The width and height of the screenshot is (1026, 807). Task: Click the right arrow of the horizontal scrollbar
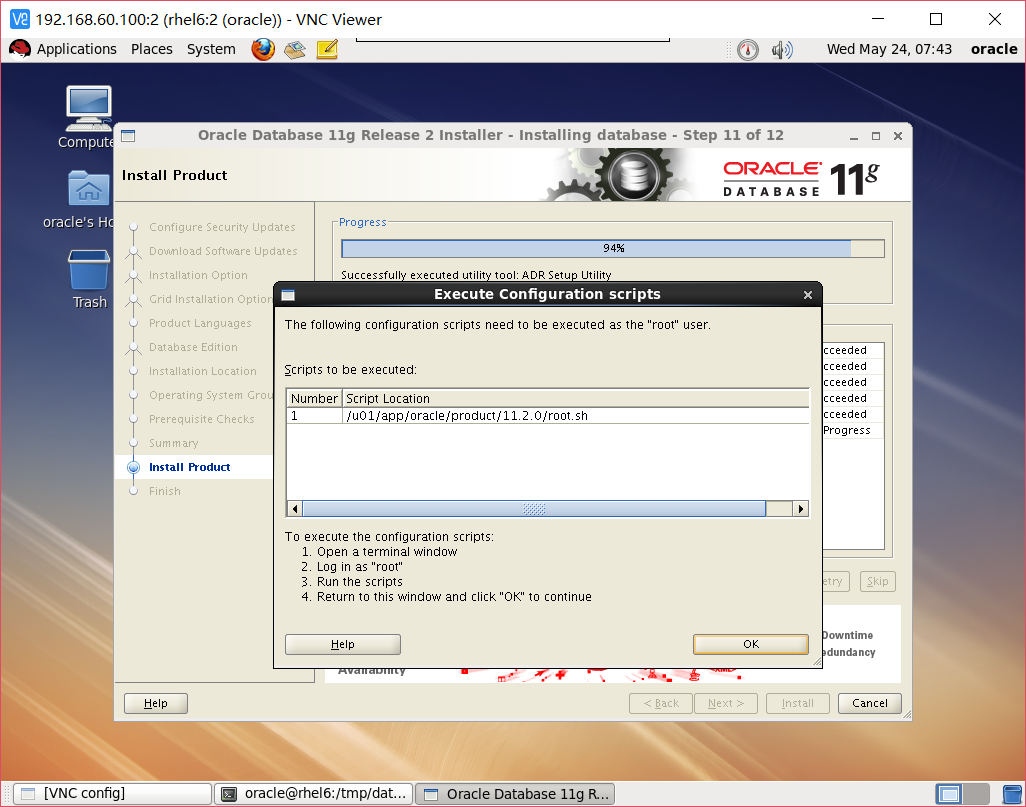[x=800, y=508]
